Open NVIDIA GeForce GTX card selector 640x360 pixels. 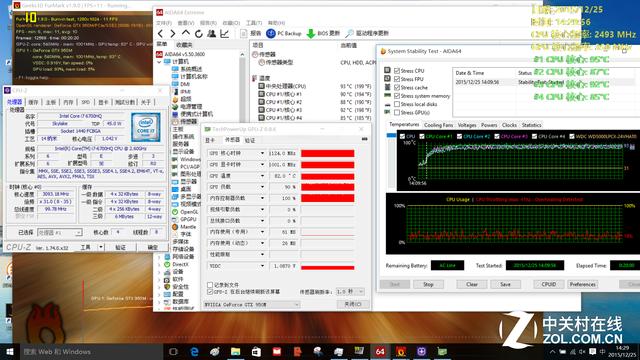(251, 305)
